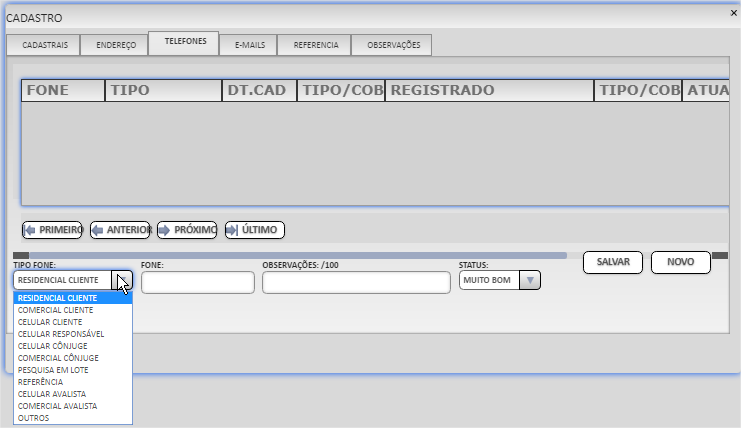Switch to the Cadastrais tab

pyautogui.click(x=44, y=45)
